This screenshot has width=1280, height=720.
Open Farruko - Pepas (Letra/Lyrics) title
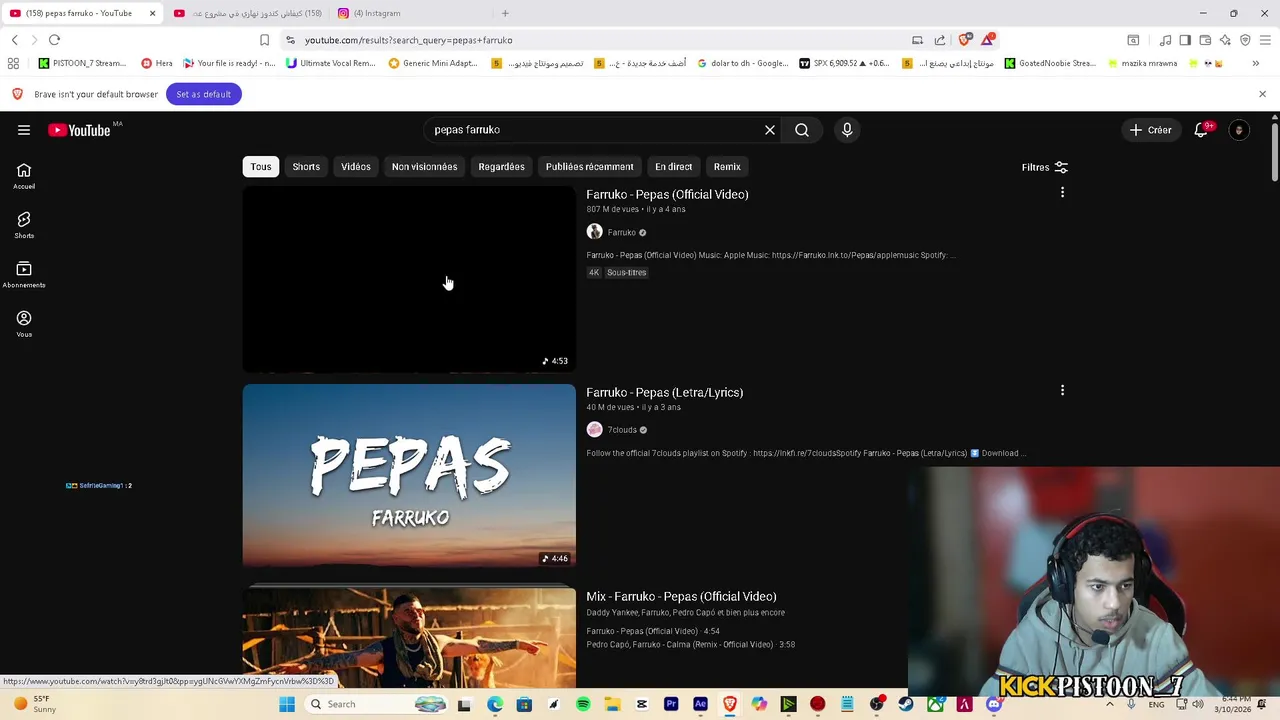664,392
